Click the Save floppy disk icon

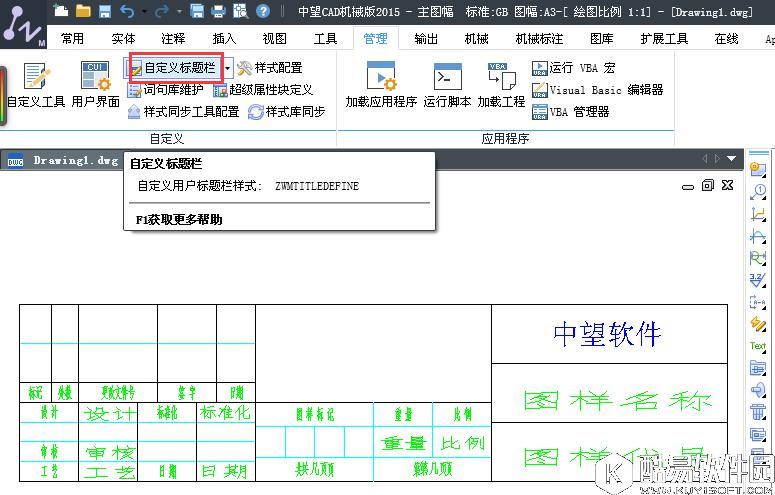tap(105, 11)
